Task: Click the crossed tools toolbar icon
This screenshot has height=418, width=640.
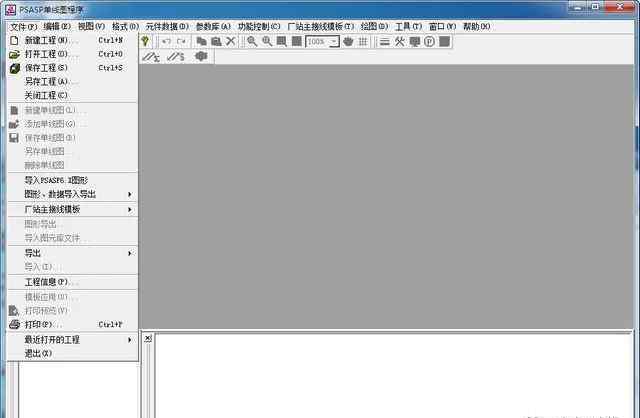Action: pos(400,41)
